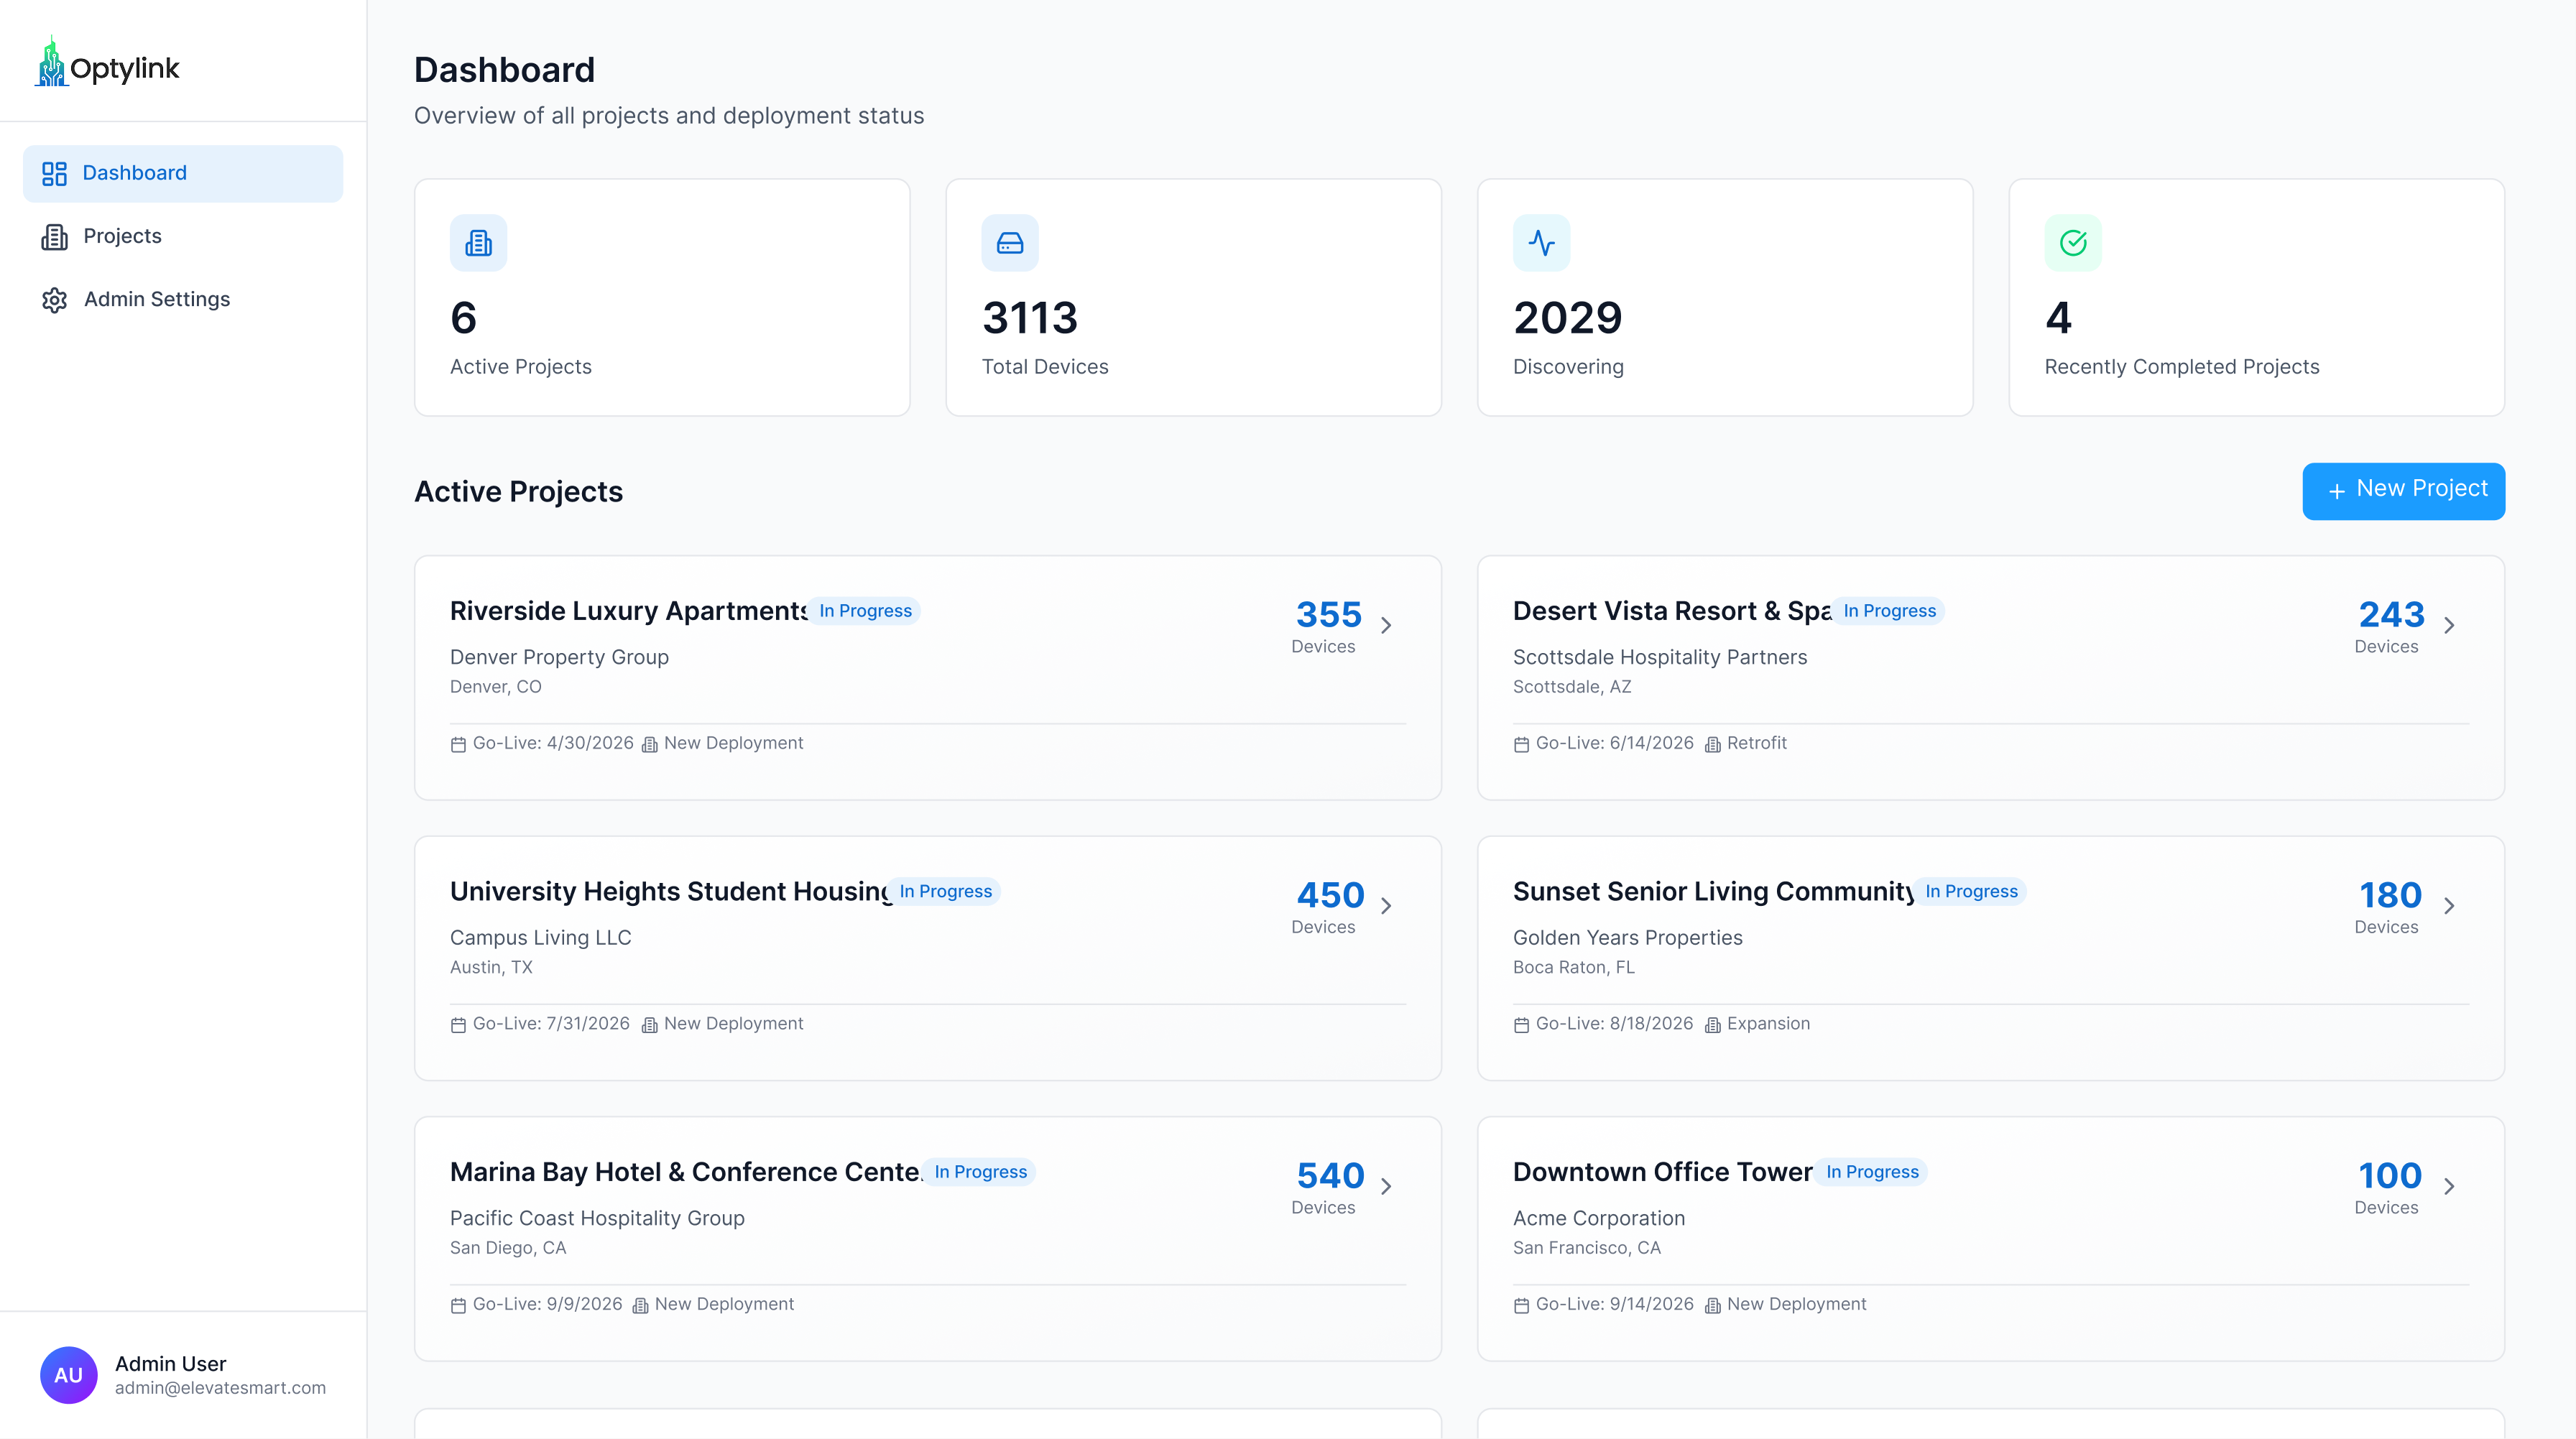The width and height of the screenshot is (2576, 1439).
Task: Click building icon beside Riverside New Deployment
Action: pyautogui.click(x=649, y=744)
